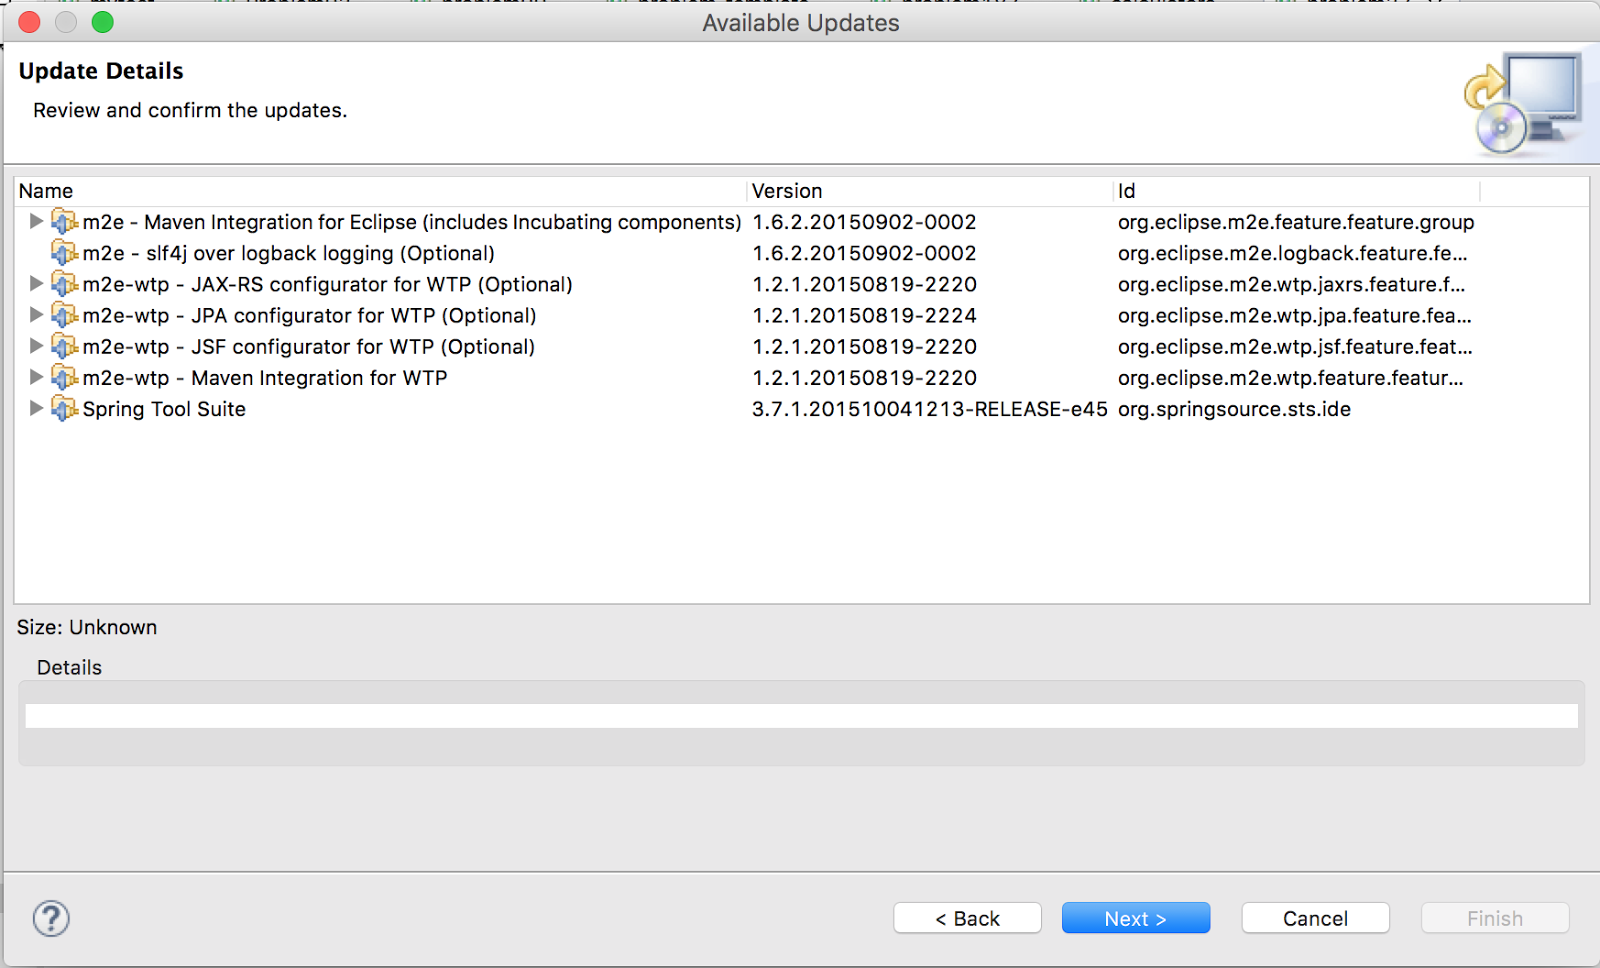
Task: Click the help question mark icon
Action: click(x=51, y=918)
